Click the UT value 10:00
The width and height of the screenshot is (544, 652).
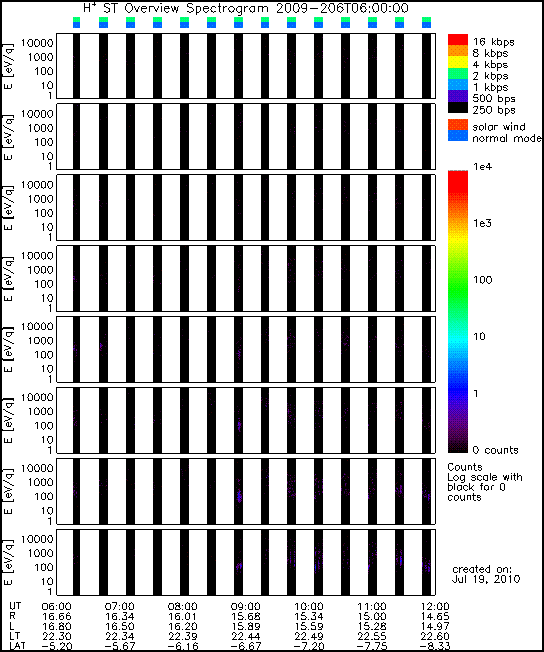coord(309,607)
